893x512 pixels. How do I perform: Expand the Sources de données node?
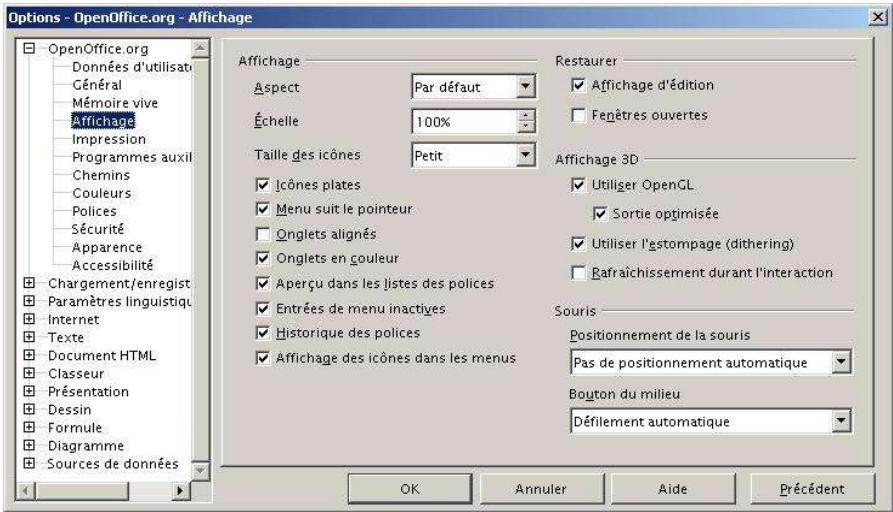[29, 463]
